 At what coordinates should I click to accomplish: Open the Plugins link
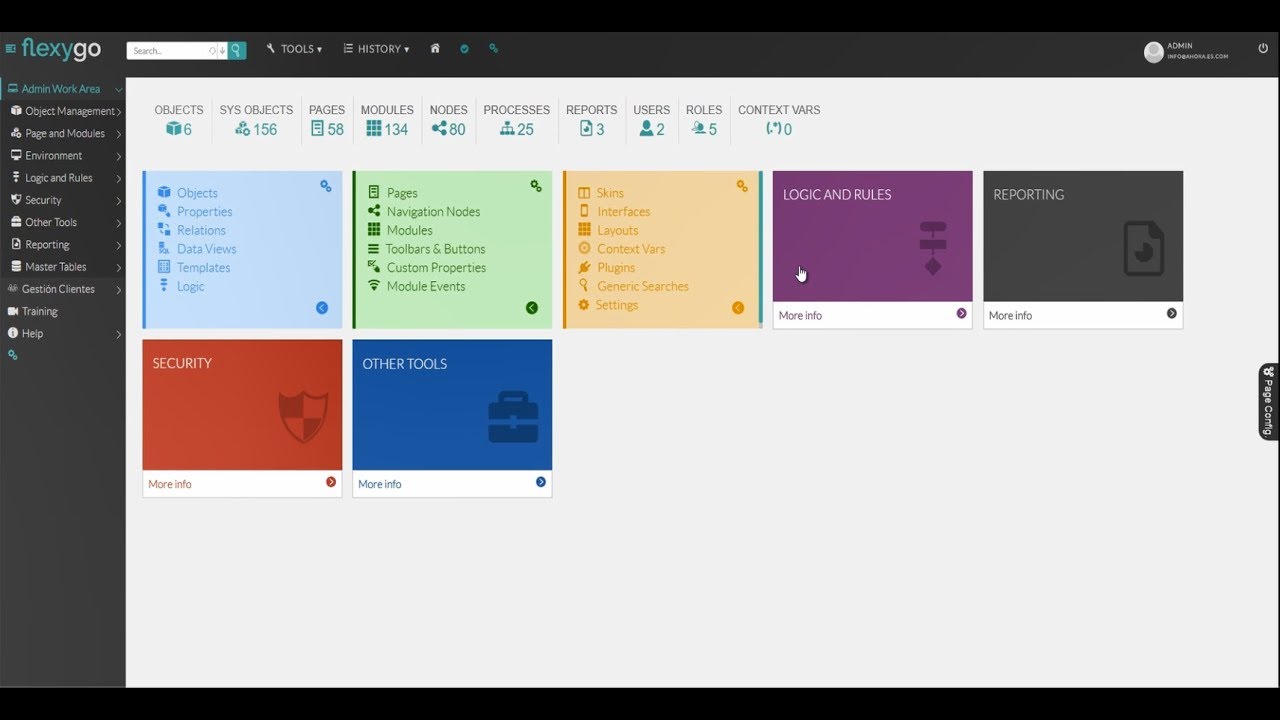tap(616, 268)
